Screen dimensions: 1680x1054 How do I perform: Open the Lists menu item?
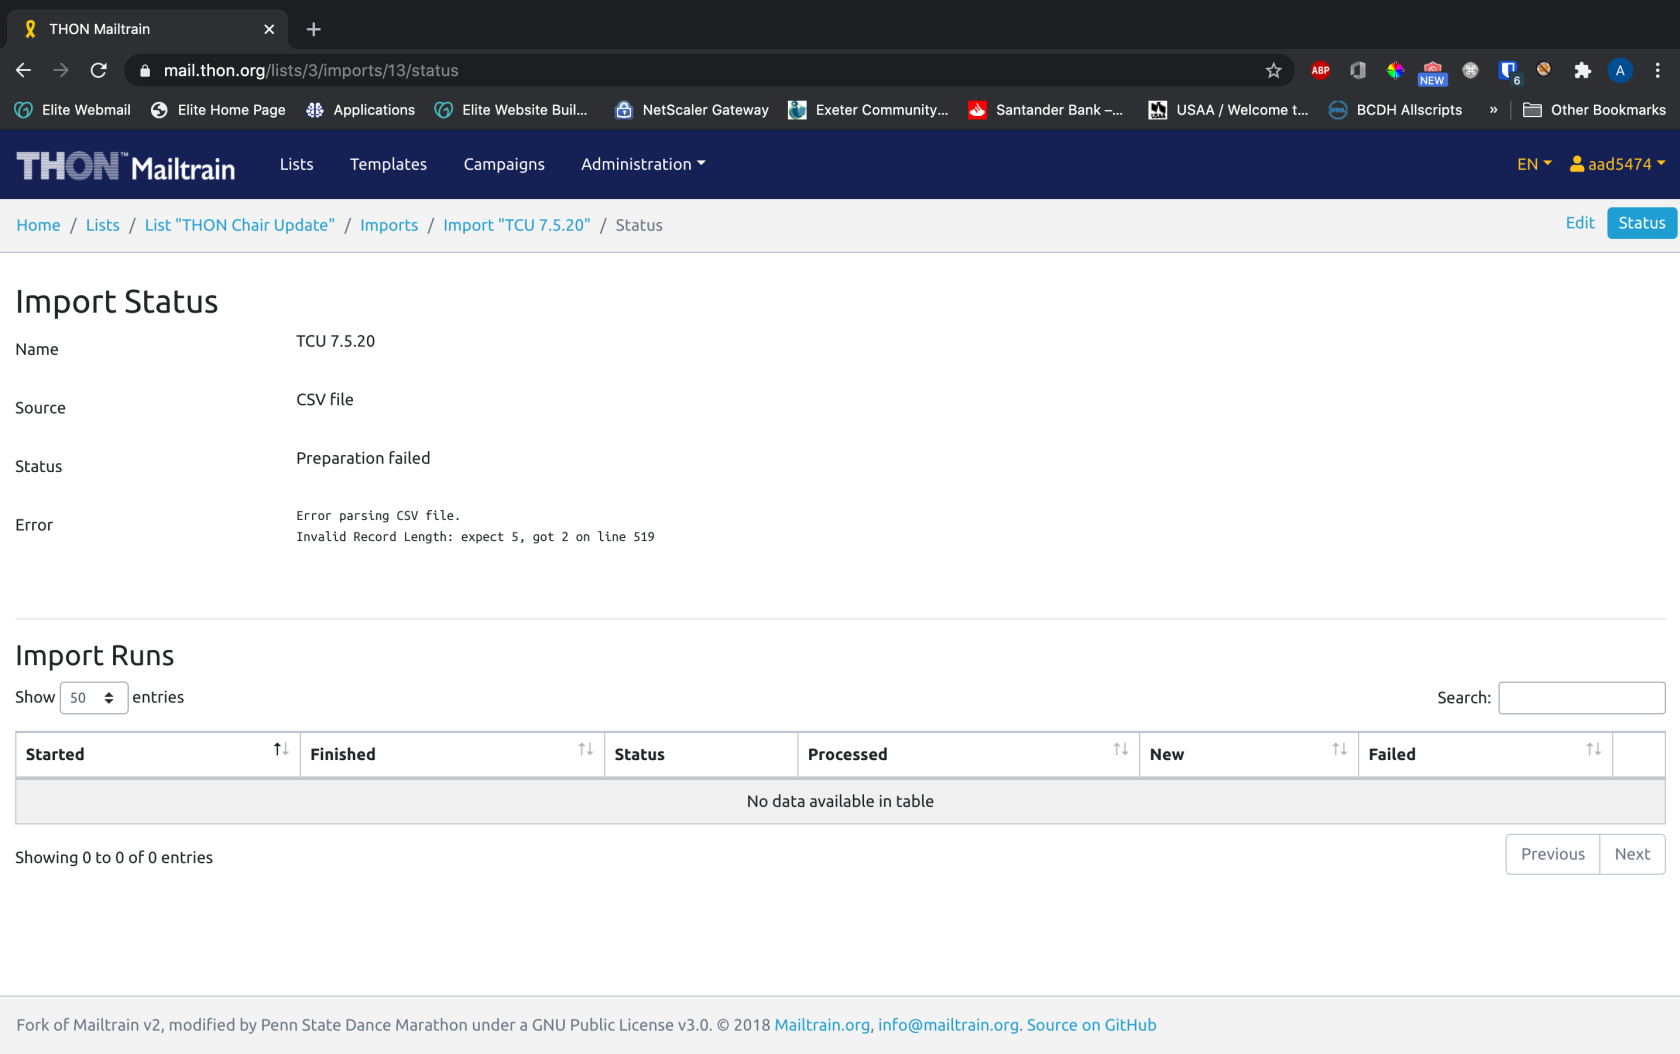coord(296,164)
